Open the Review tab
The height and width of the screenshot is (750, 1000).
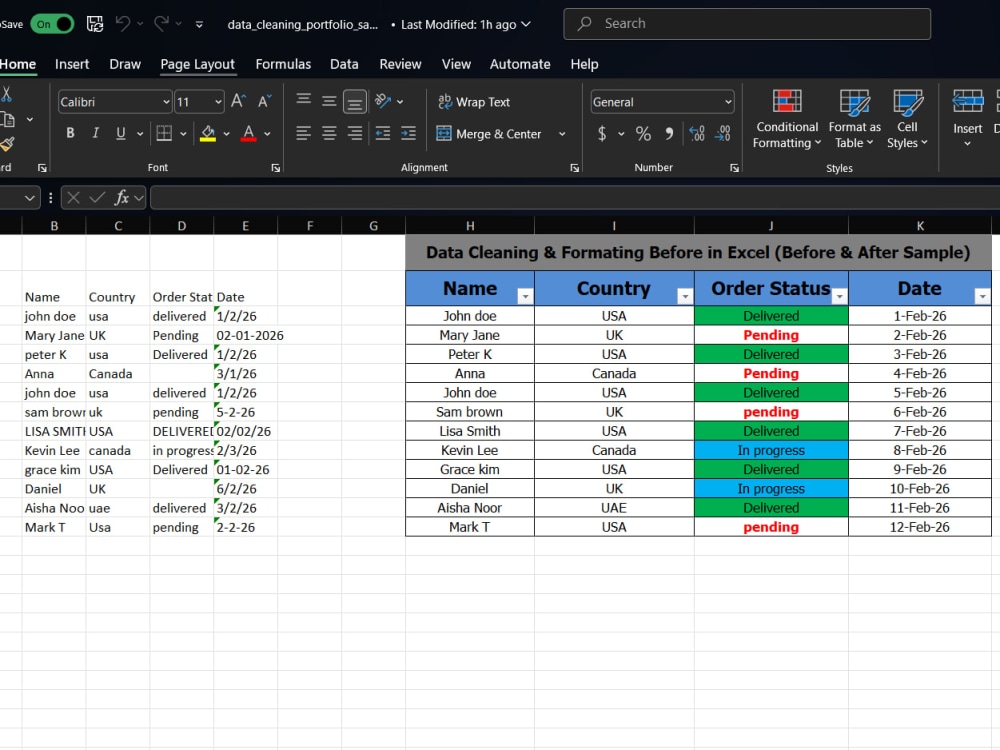point(400,64)
